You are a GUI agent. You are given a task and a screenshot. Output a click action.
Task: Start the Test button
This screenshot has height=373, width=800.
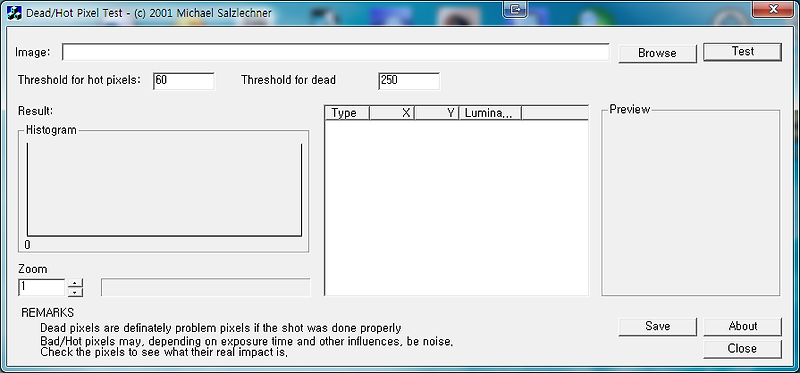pos(742,52)
